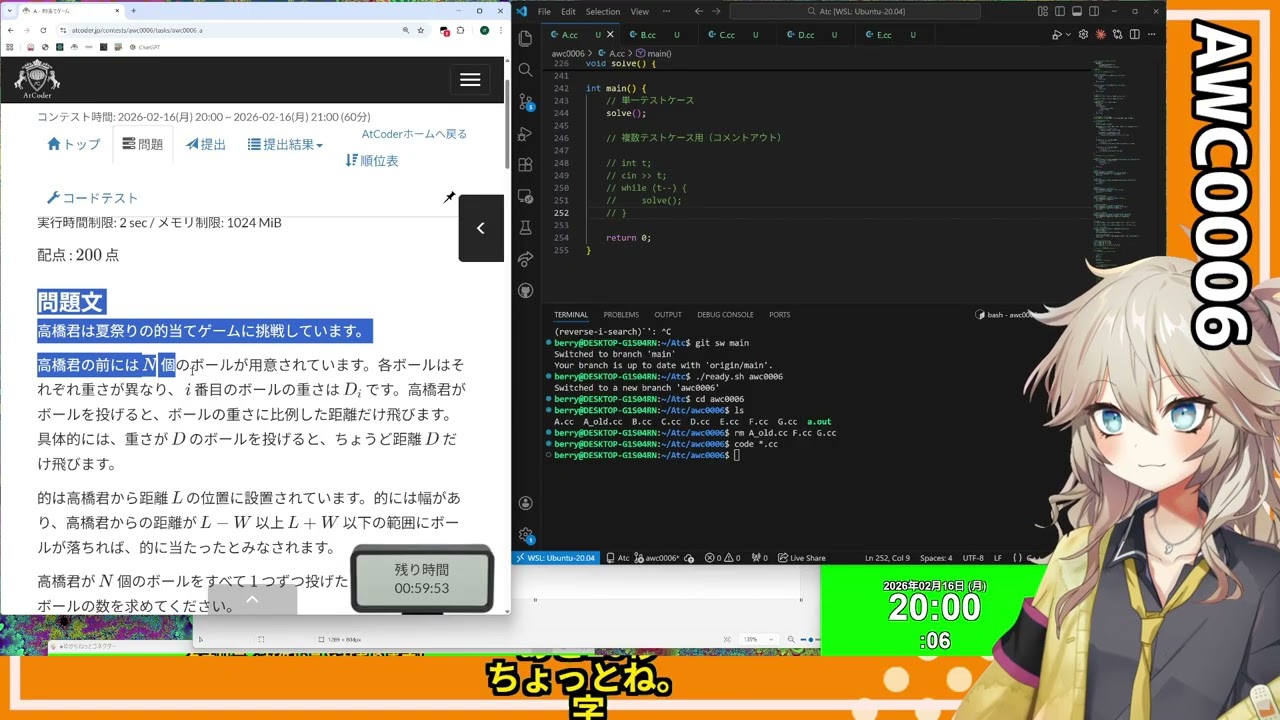
Task: Go to トップ contest home link
Action: pos(74,144)
